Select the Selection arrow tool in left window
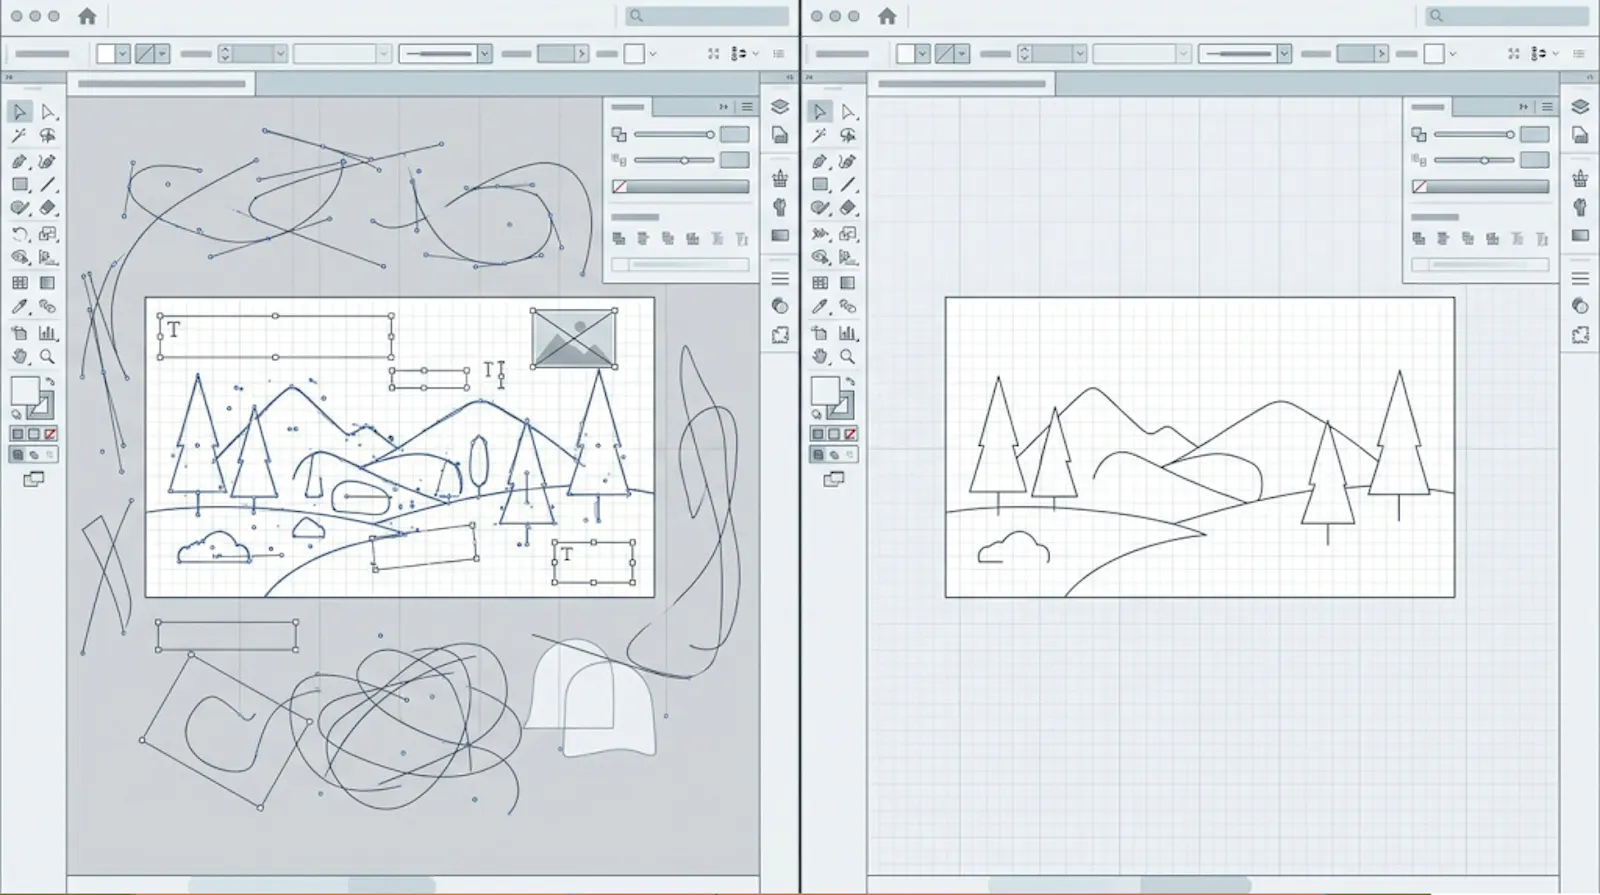 [x=20, y=111]
